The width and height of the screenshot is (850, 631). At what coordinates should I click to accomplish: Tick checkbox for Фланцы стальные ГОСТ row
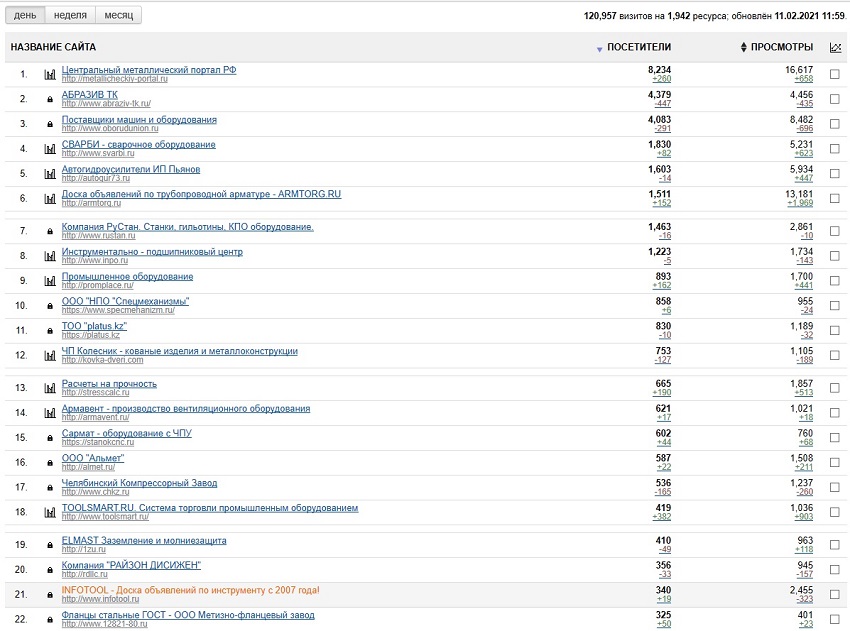pos(835,620)
